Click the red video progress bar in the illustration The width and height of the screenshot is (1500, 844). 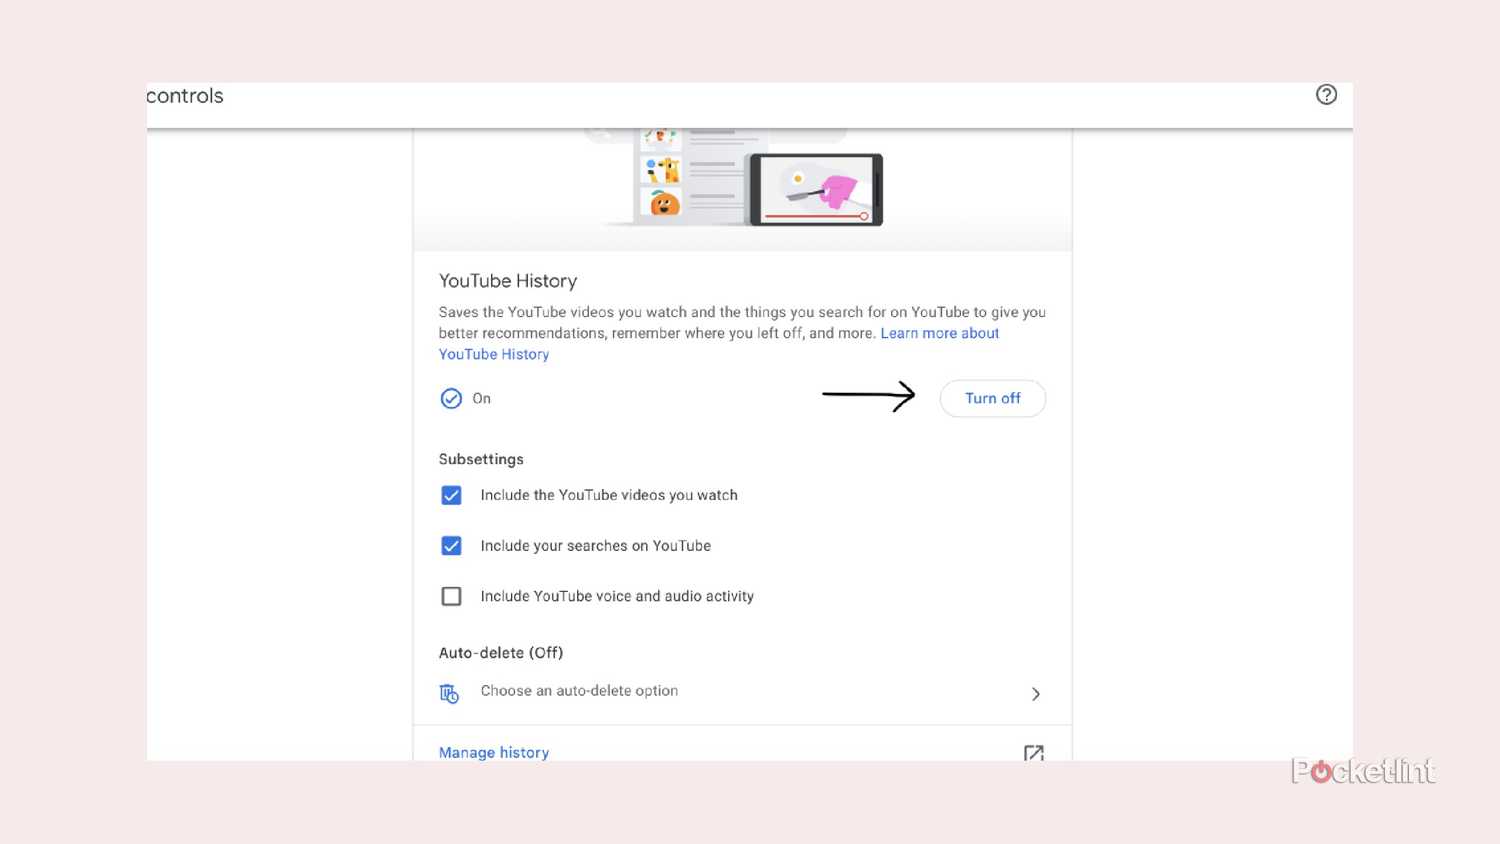point(814,216)
